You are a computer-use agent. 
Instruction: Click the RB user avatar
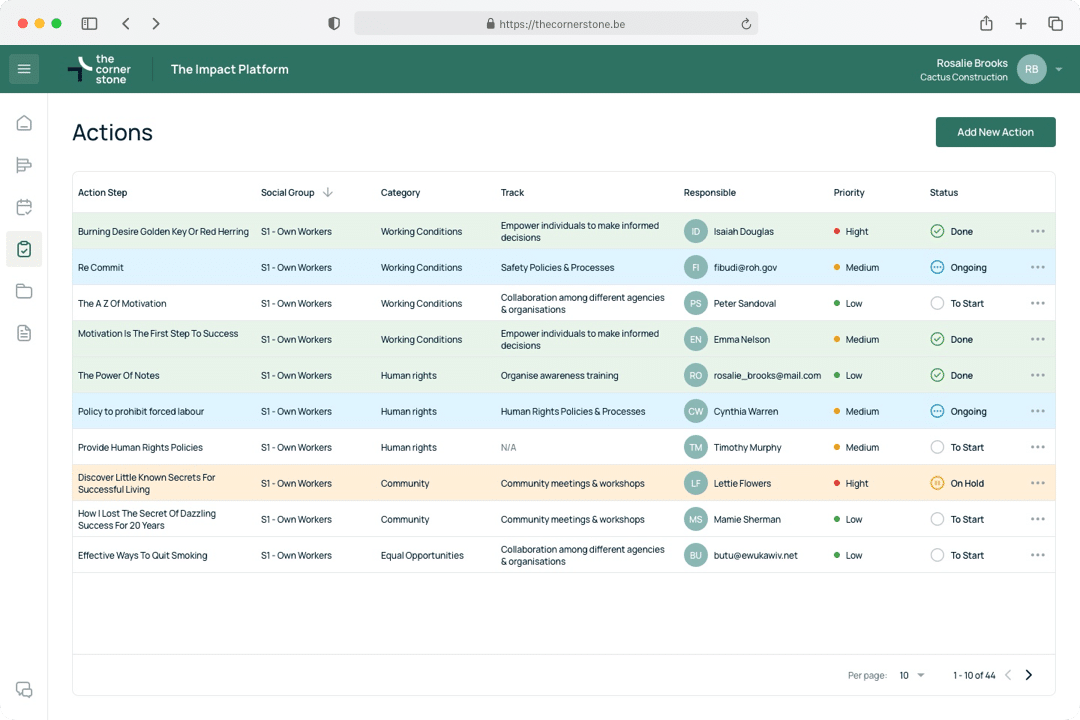tap(1031, 69)
